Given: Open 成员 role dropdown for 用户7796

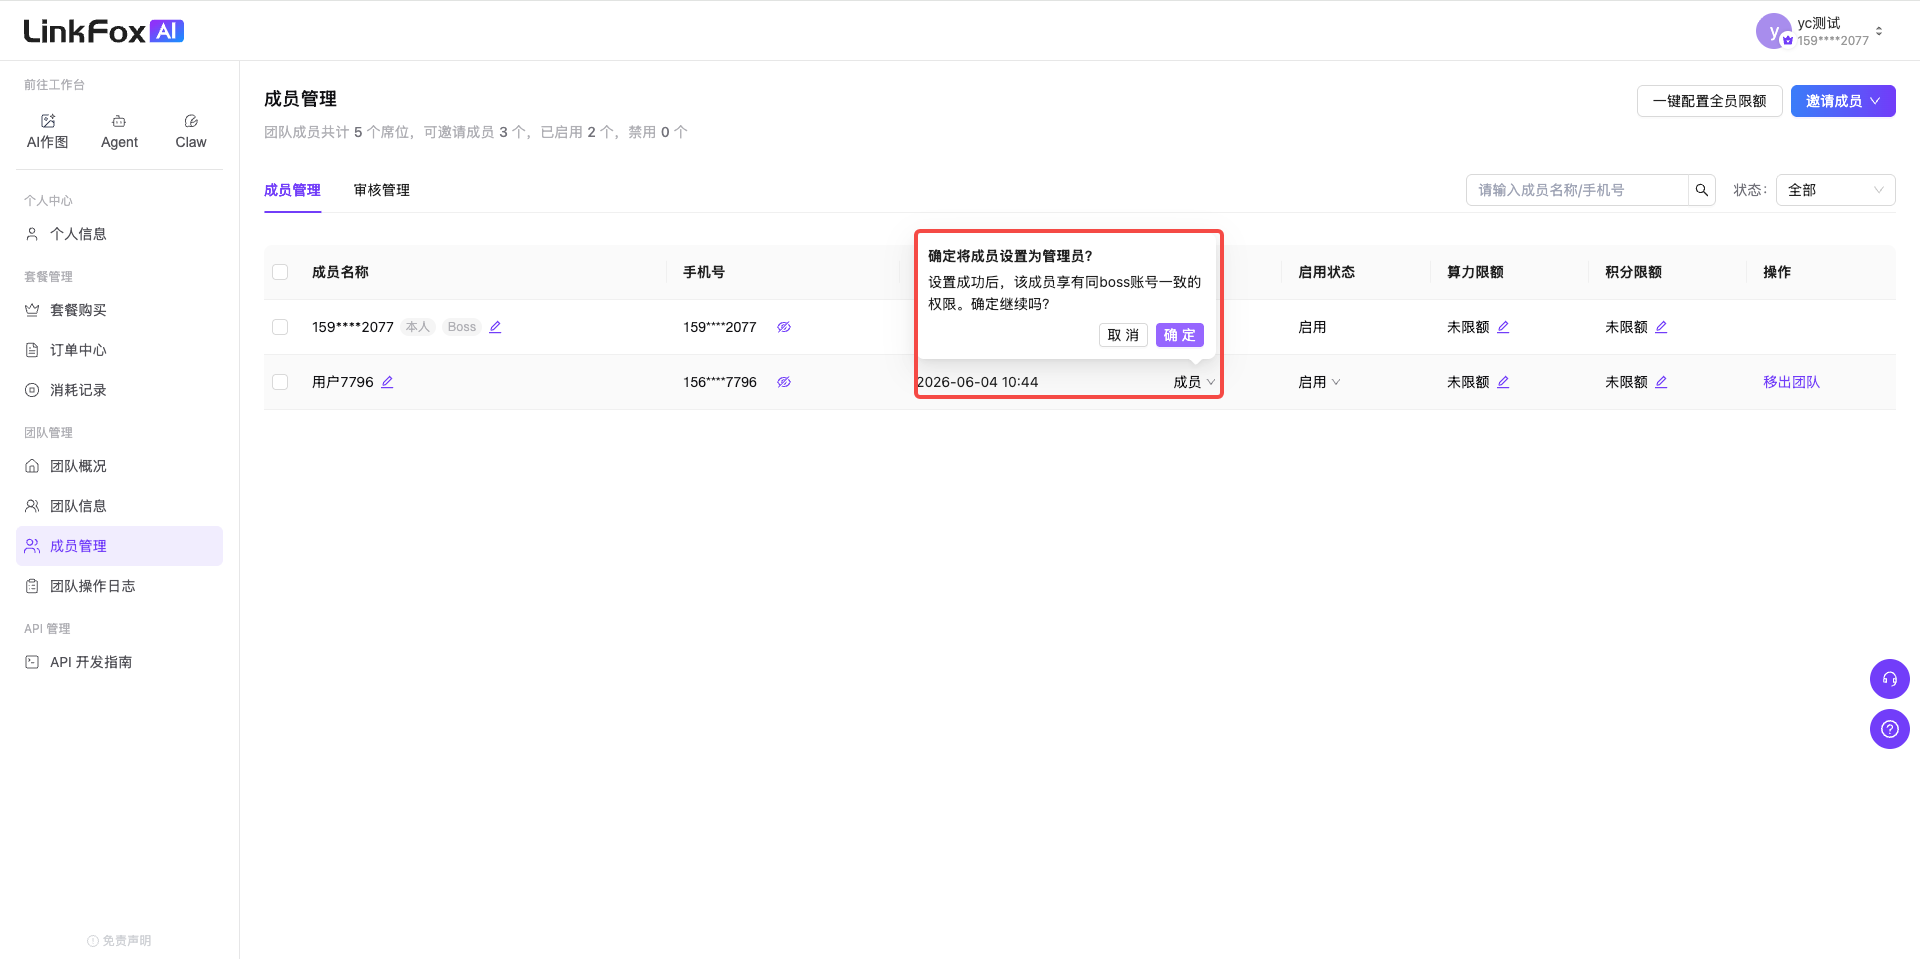Looking at the screenshot, I should point(1194,382).
